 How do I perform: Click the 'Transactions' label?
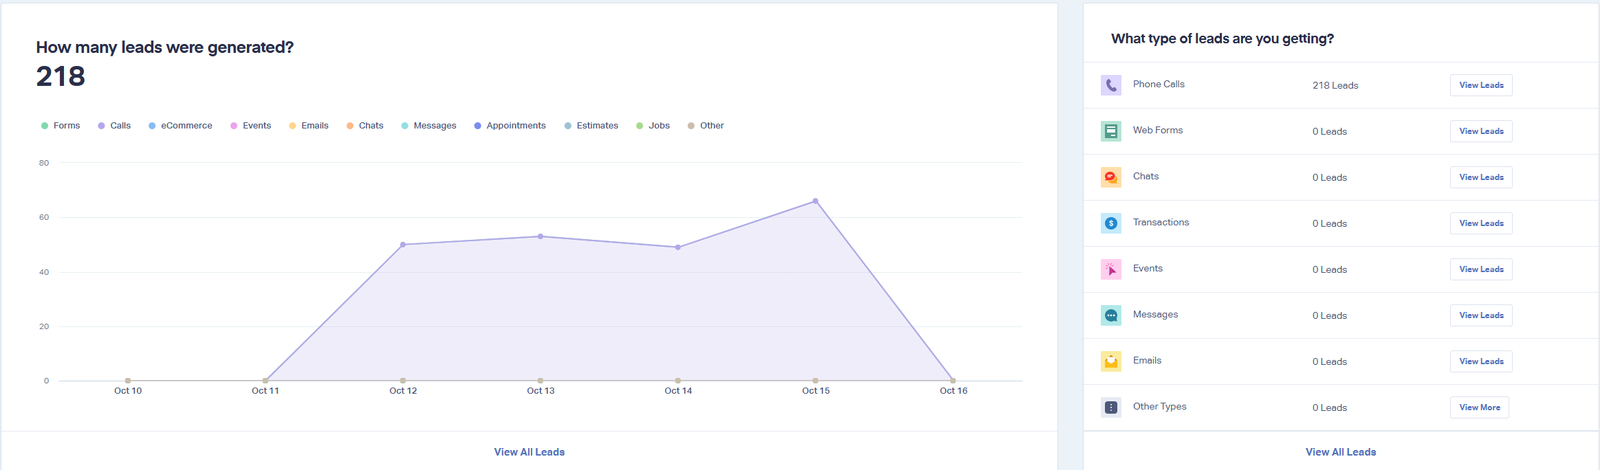(1161, 222)
